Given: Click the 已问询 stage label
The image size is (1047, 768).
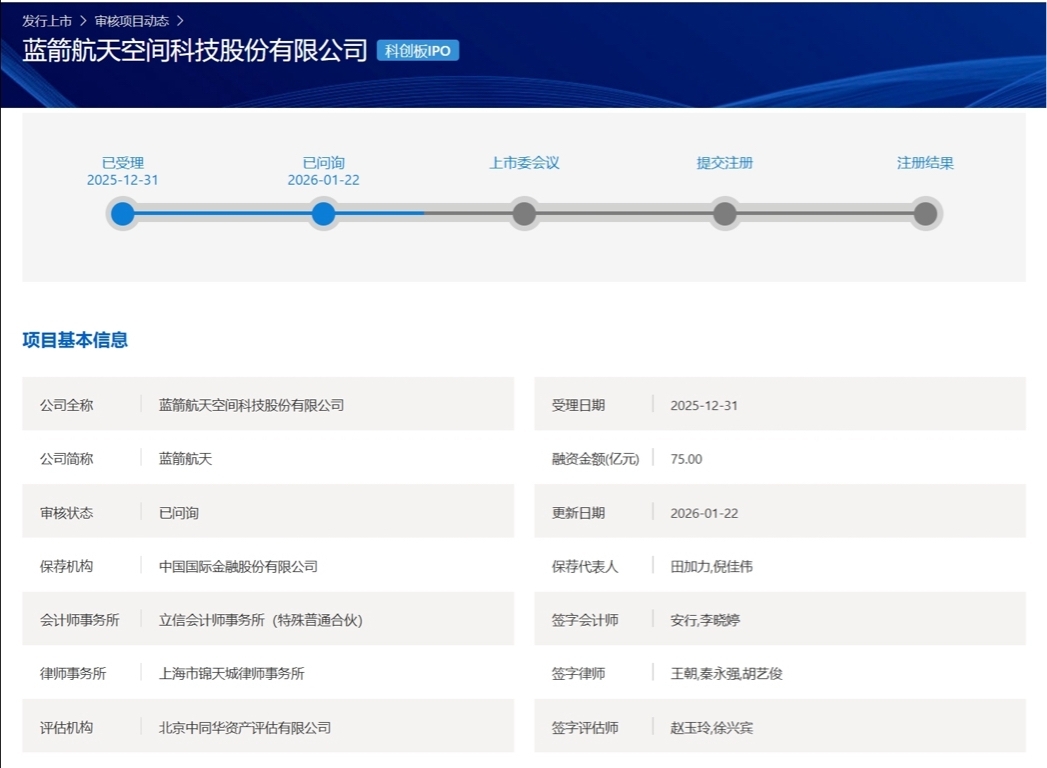Looking at the screenshot, I should [323, 163].
